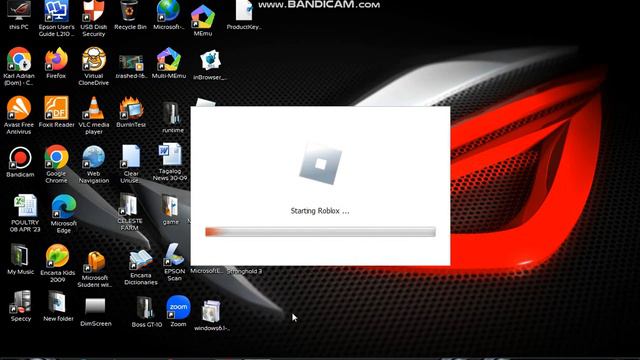Launch Karl Adrian Chrome profile shortcut
The height and width of the screenshot is (360, 640).
pos(19,66)
